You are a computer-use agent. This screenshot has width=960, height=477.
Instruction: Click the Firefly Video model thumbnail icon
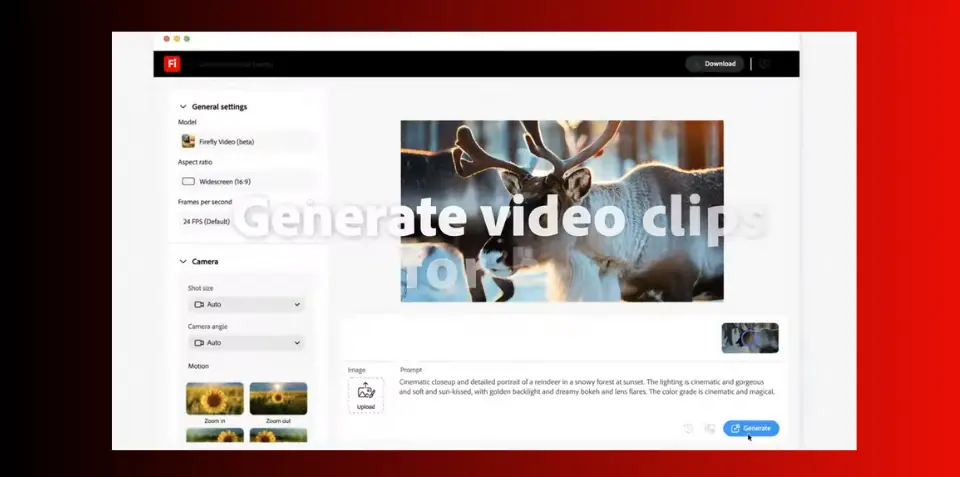click(x=188, y=142)
